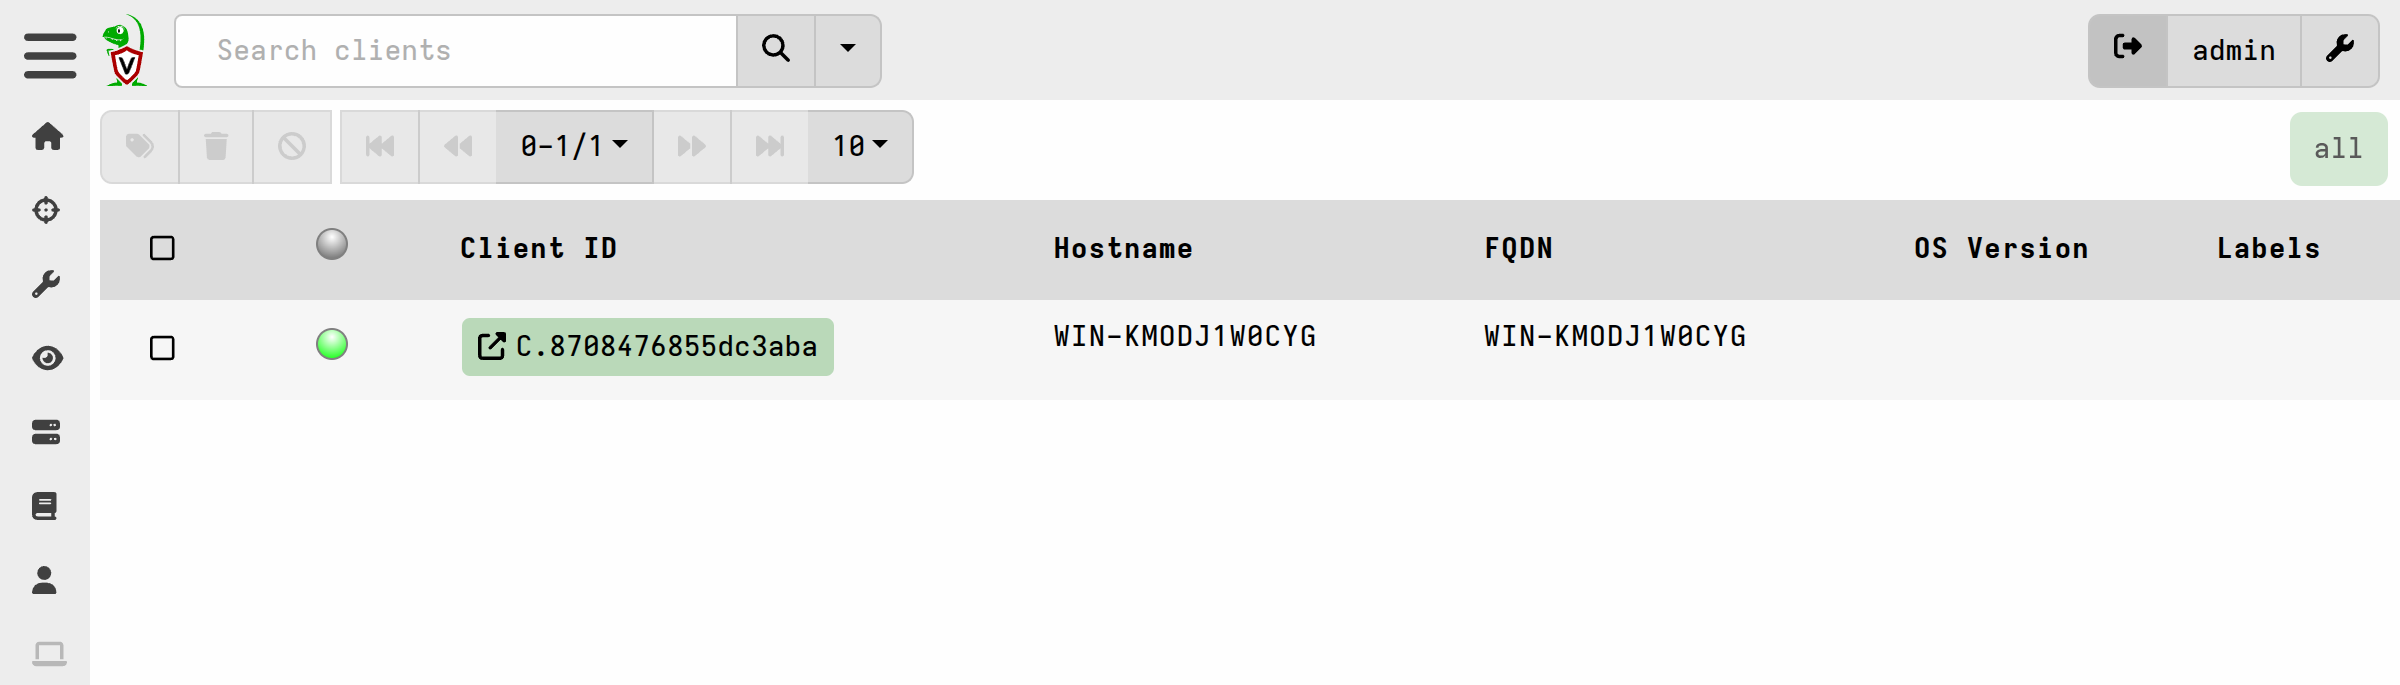This screenshot has height=685, width=2400.
Task: Open client C.8708476855dc3aba details
Action: tap(647, 346)
